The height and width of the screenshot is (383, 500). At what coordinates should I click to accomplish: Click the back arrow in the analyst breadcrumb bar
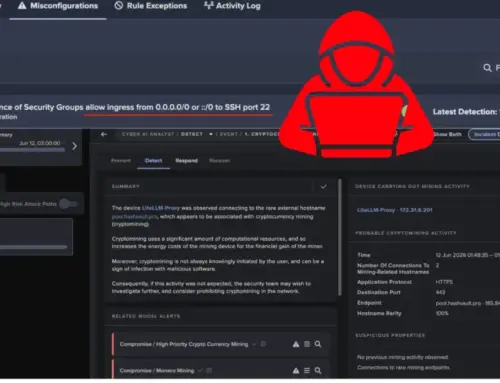(104, 134)
